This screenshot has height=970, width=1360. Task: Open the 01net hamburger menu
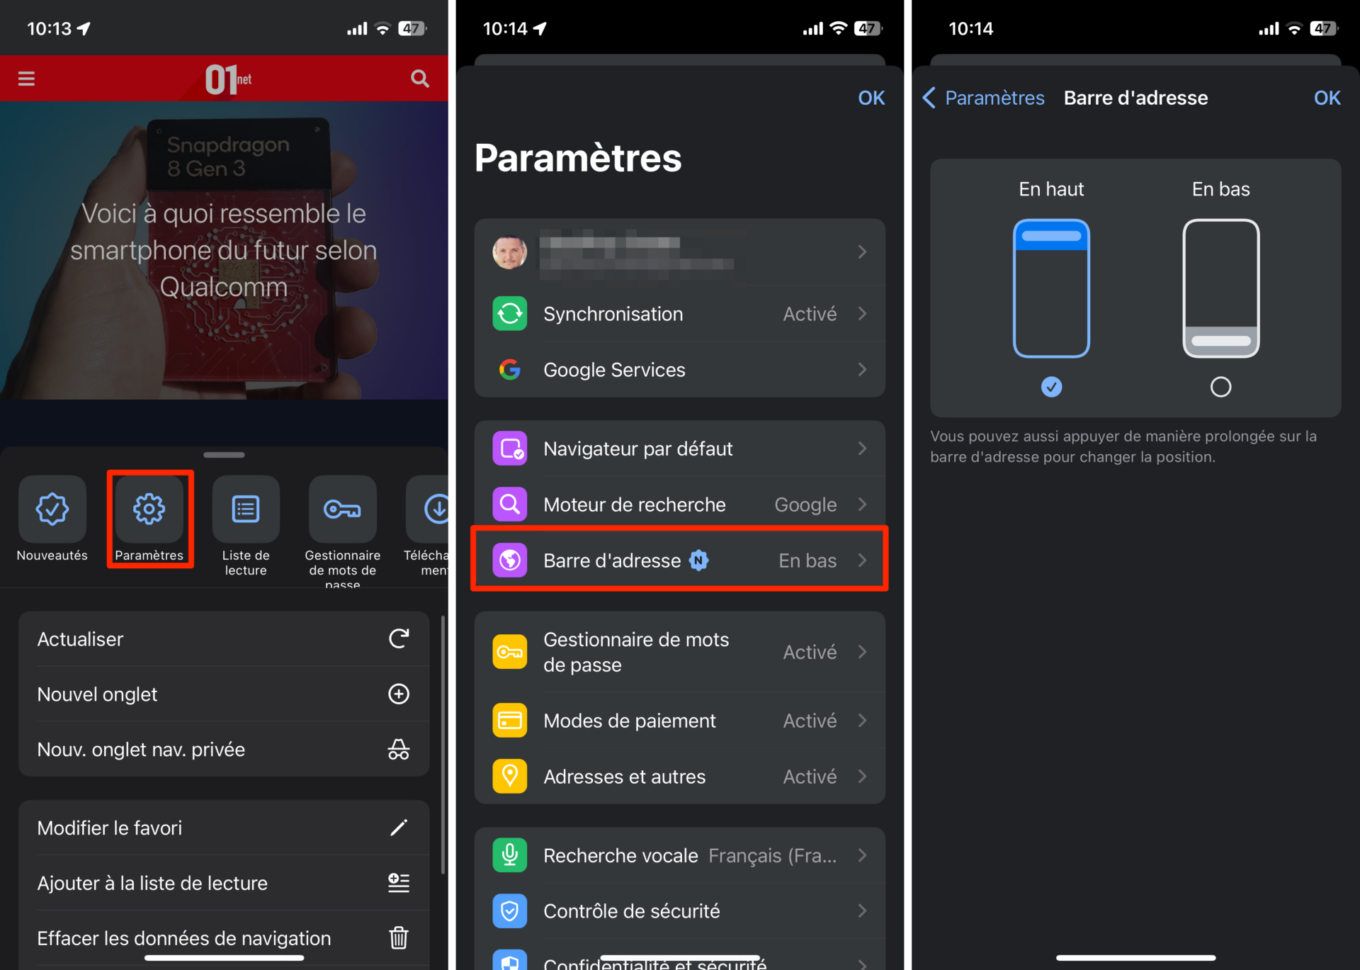26,78
